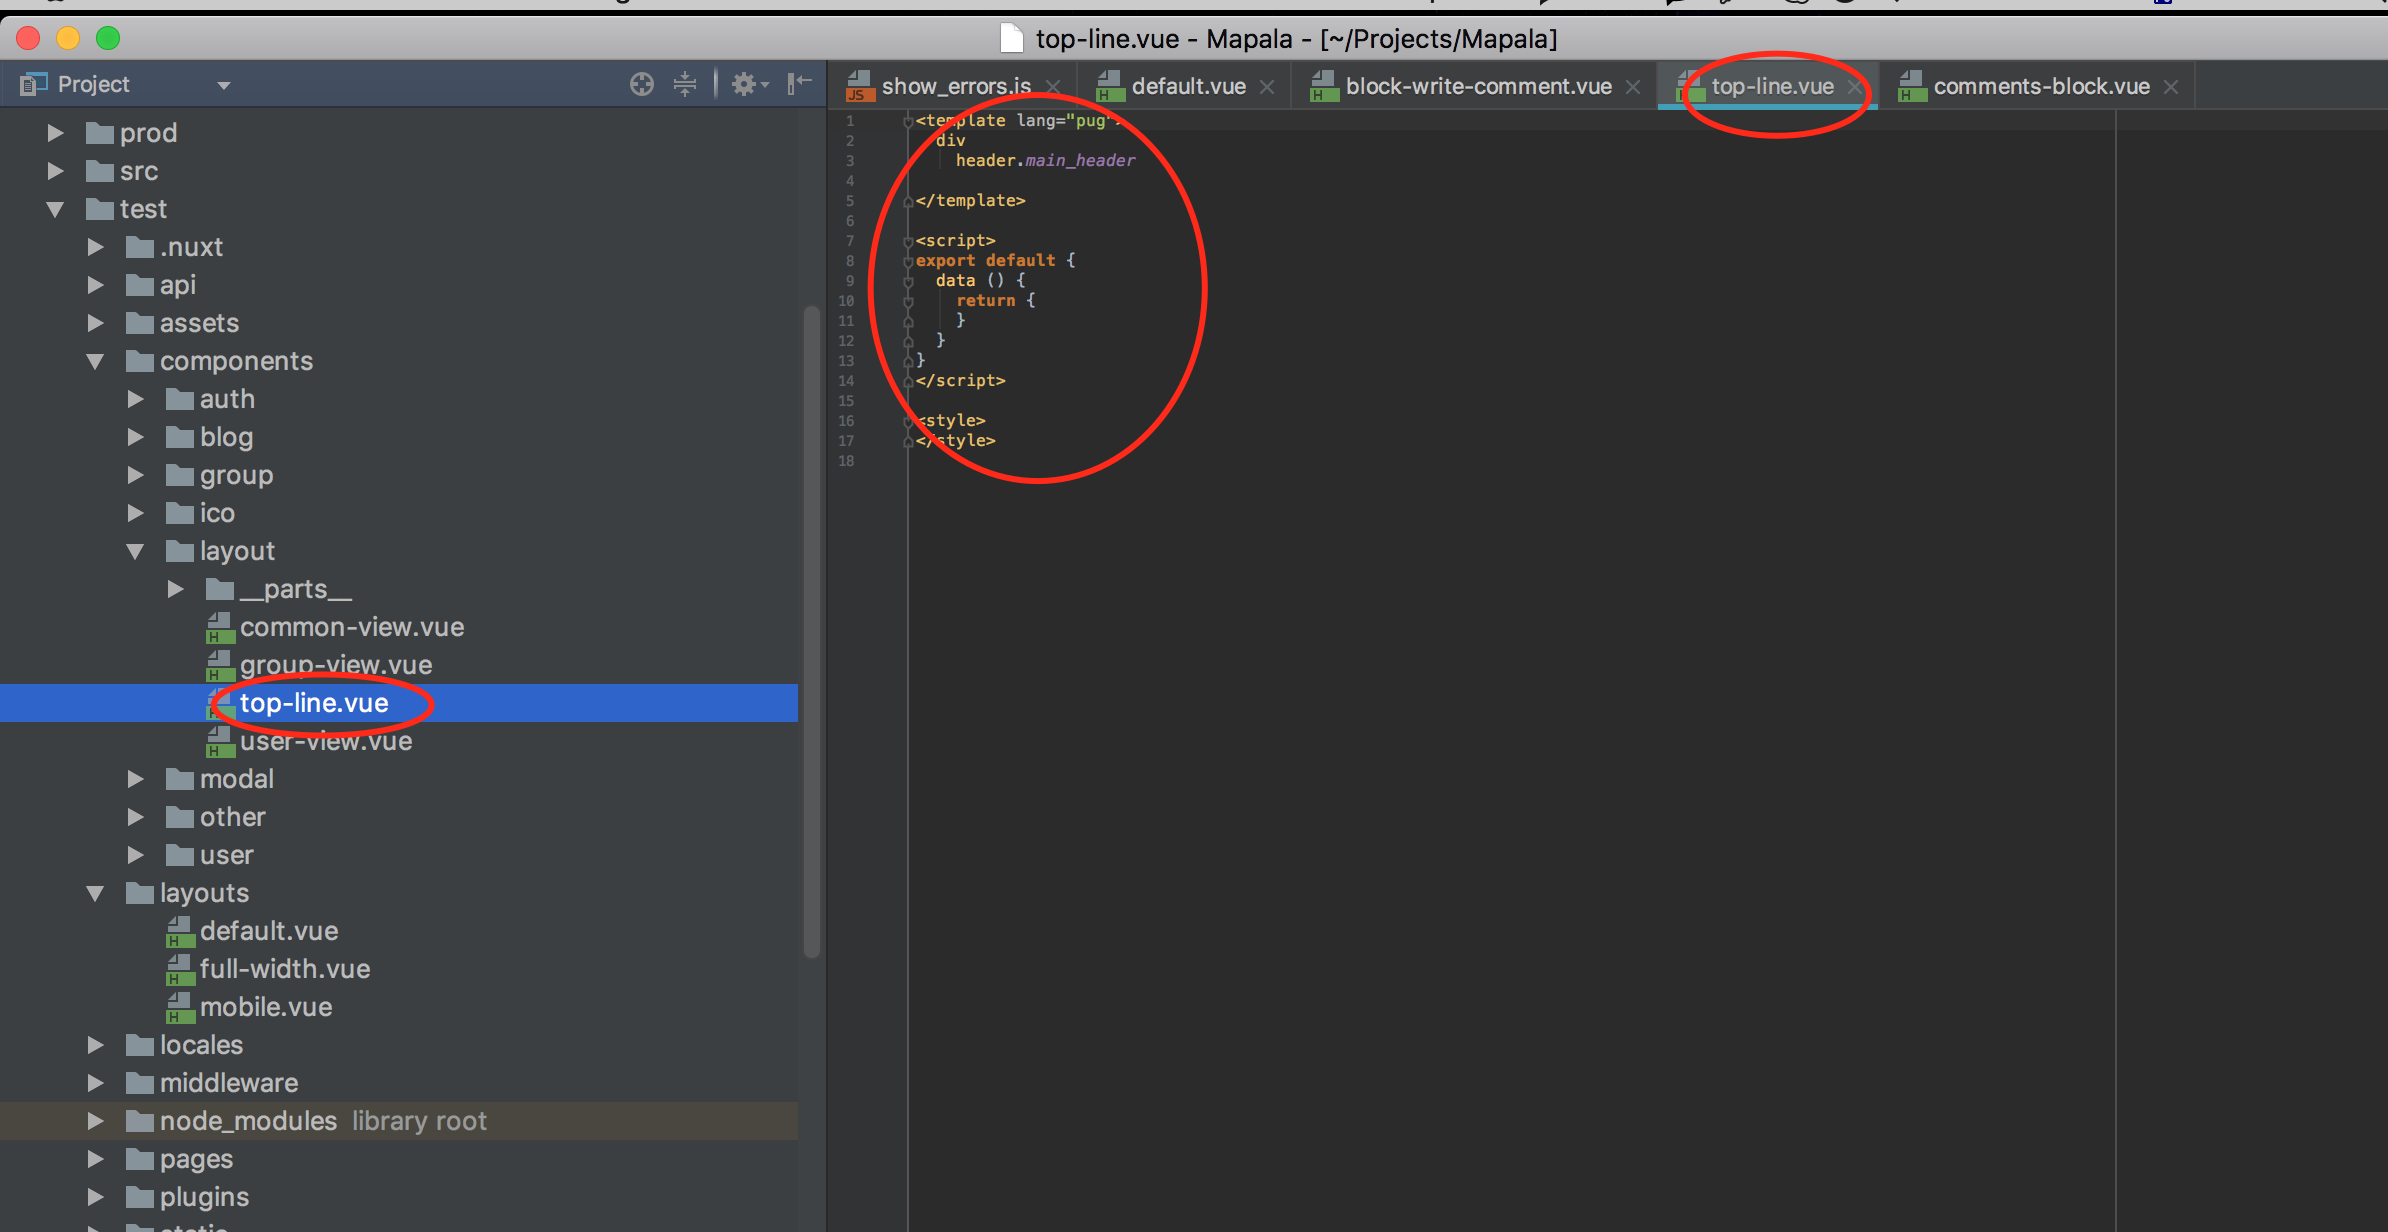Expand the blog folder
The width and height of the screenshot is (2388, 1232).
136,437
